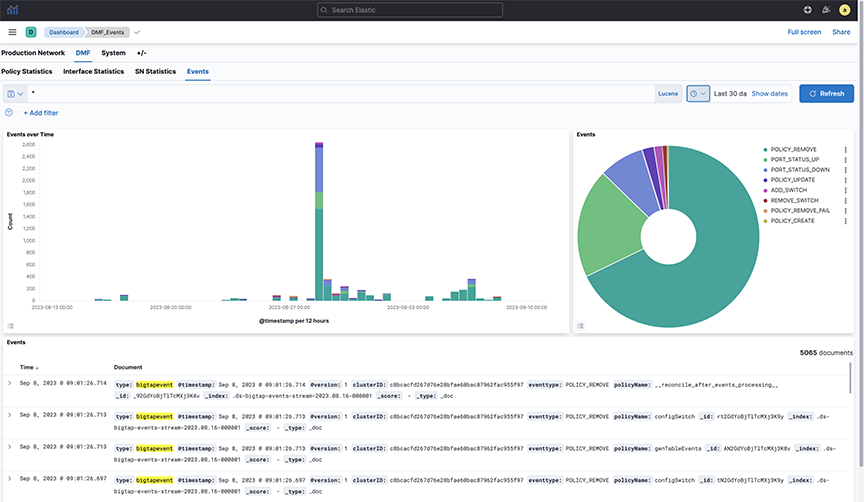Expand the 09:01:26.697 event row

tap(9, 478)
